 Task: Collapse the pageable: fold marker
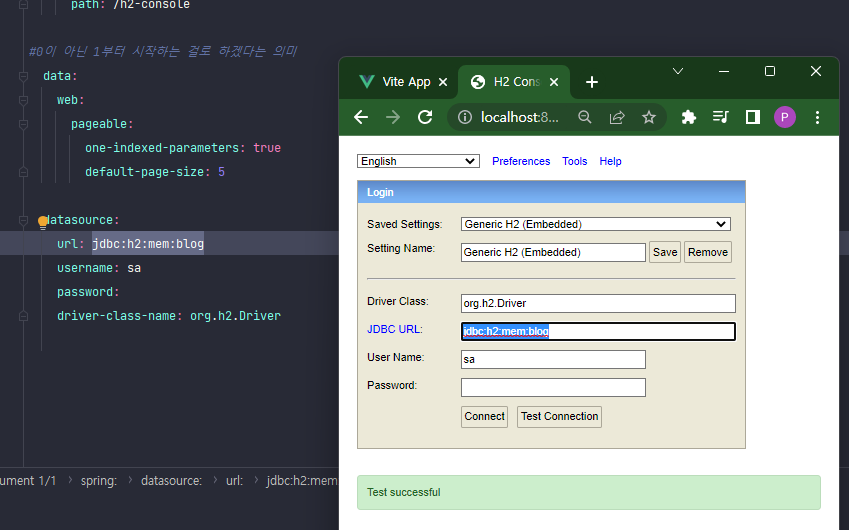click(x=23, y=124)
